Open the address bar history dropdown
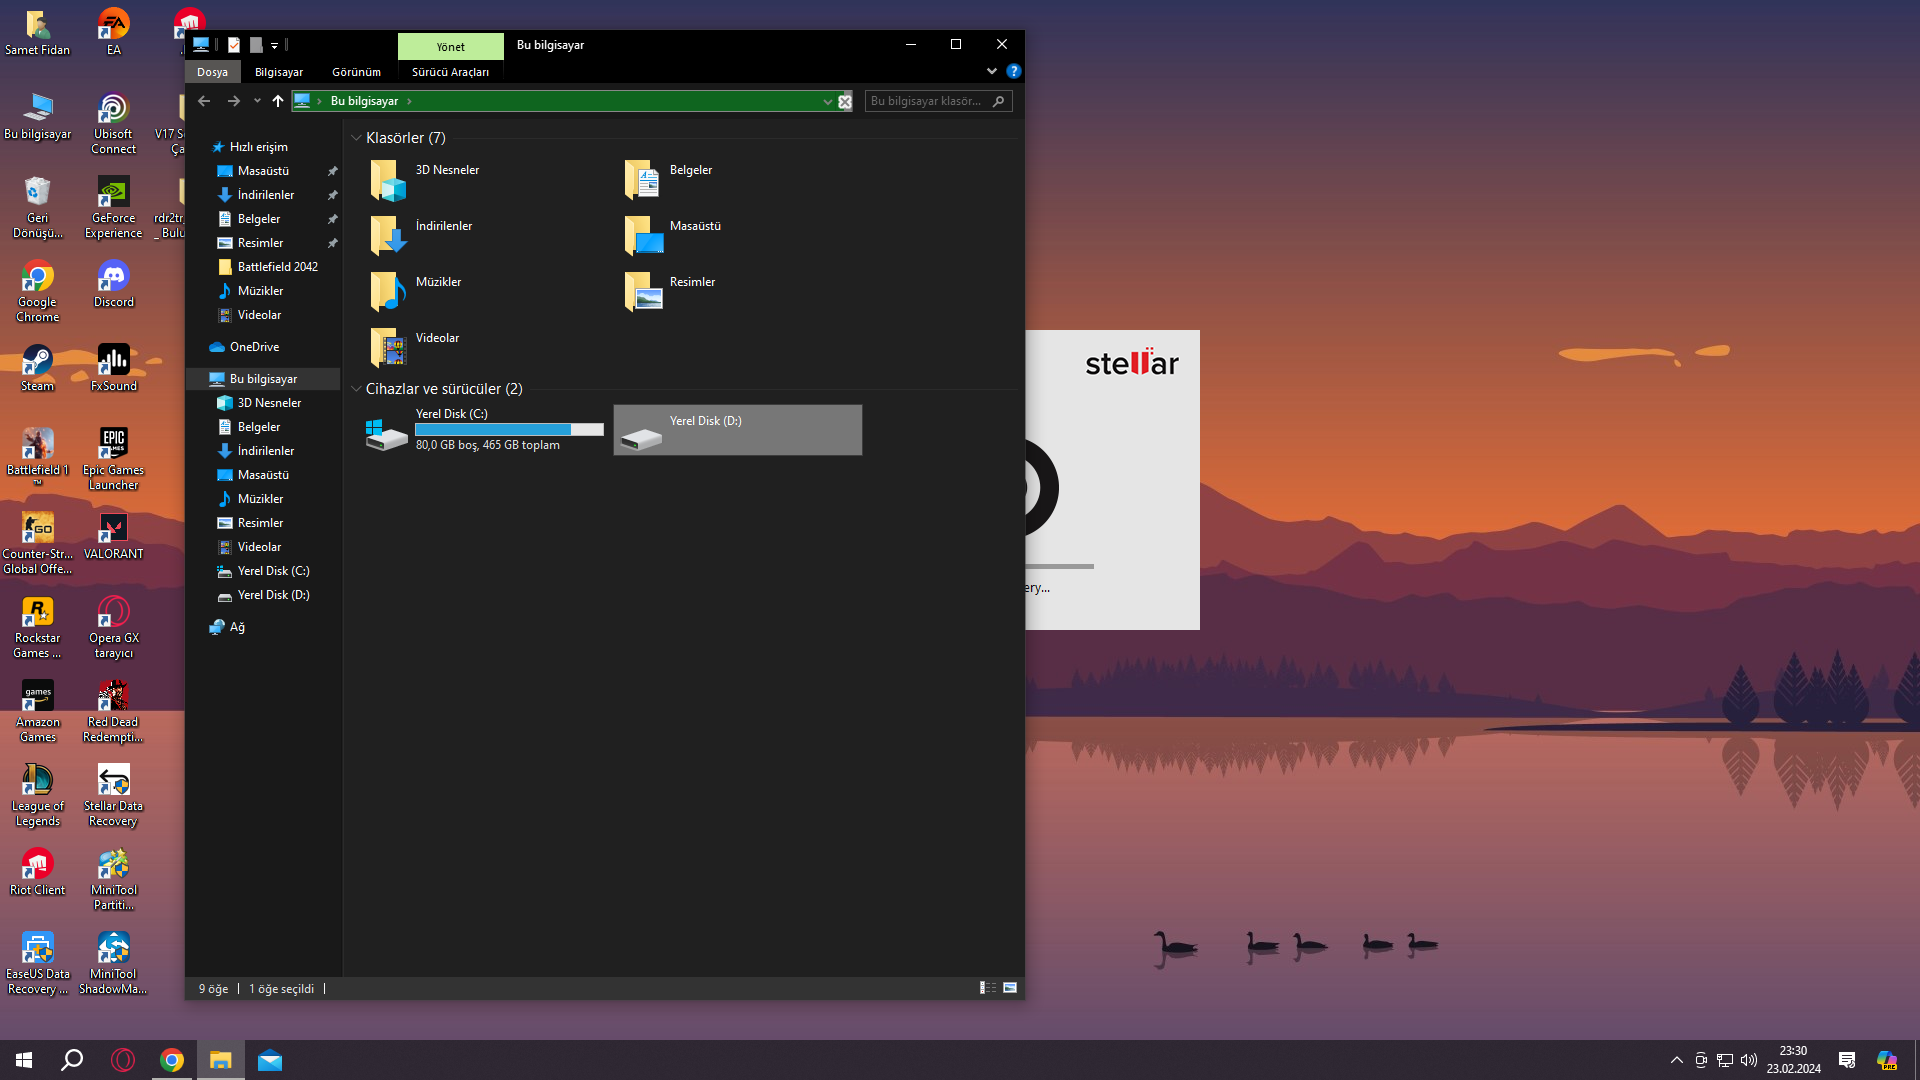Image resolution: width=1920 pixels, height=1080 pixels. coord(827,101)
